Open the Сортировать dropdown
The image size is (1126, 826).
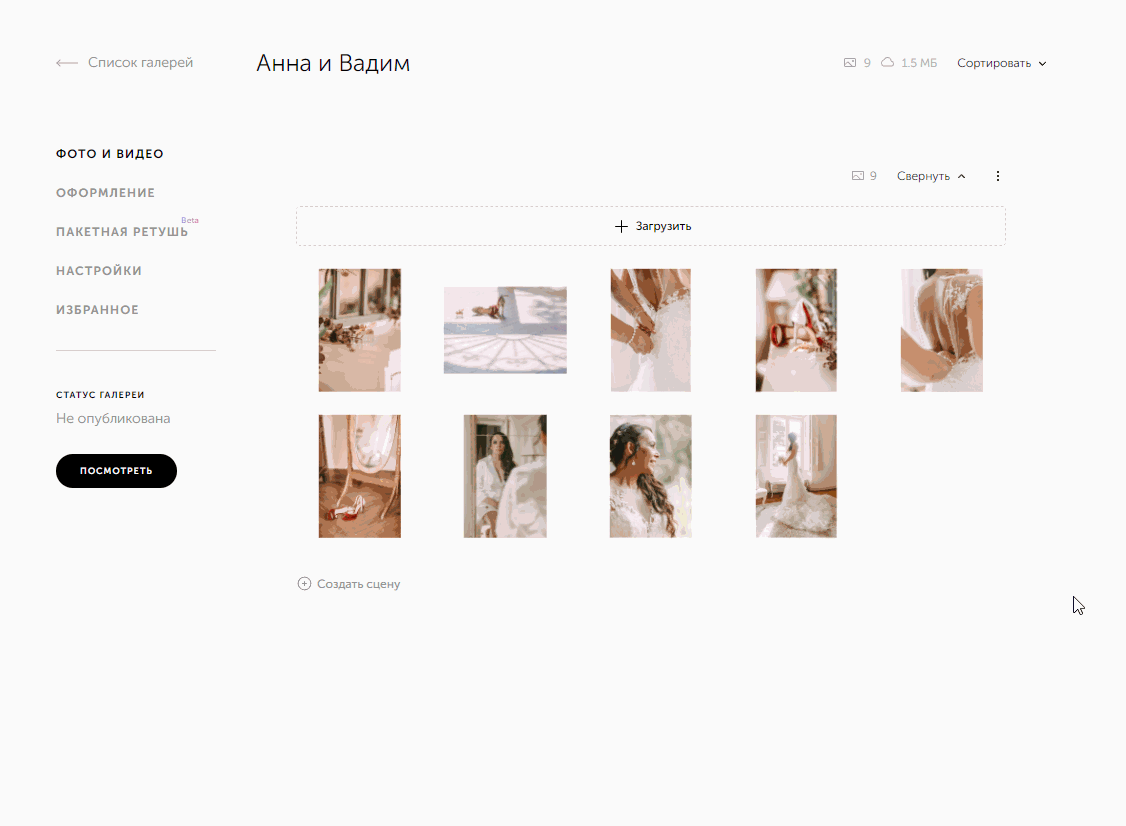[1001, 63]
